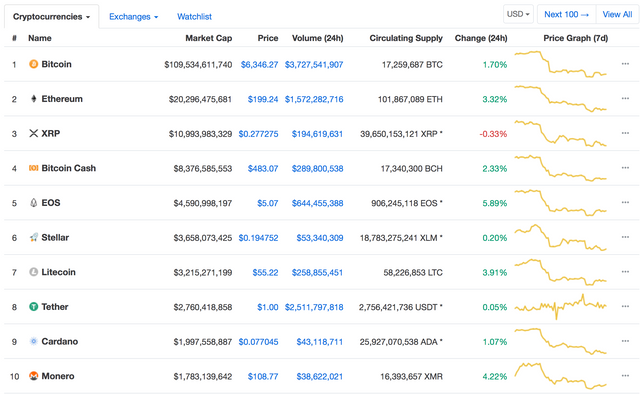The image size is (640, 394).
Task: Open the Stellar name link
Action: point(55,237)
